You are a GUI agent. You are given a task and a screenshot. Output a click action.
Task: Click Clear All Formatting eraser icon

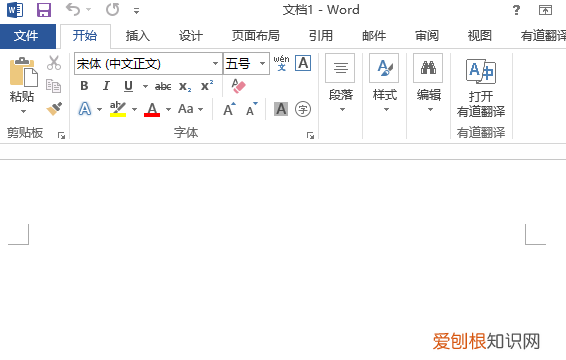tap(238, 86)
